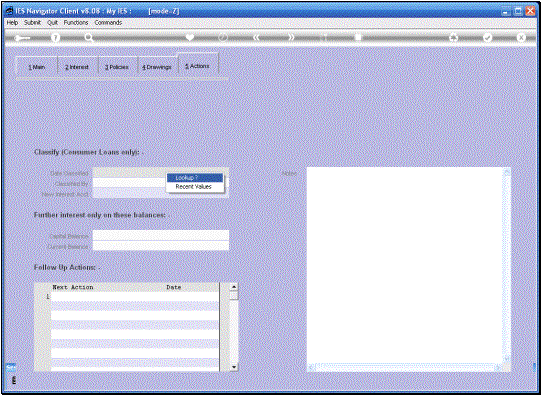Viewport: 541px width, 395px height.
Task: Open the Commands menu
Action: coord(108,22)
